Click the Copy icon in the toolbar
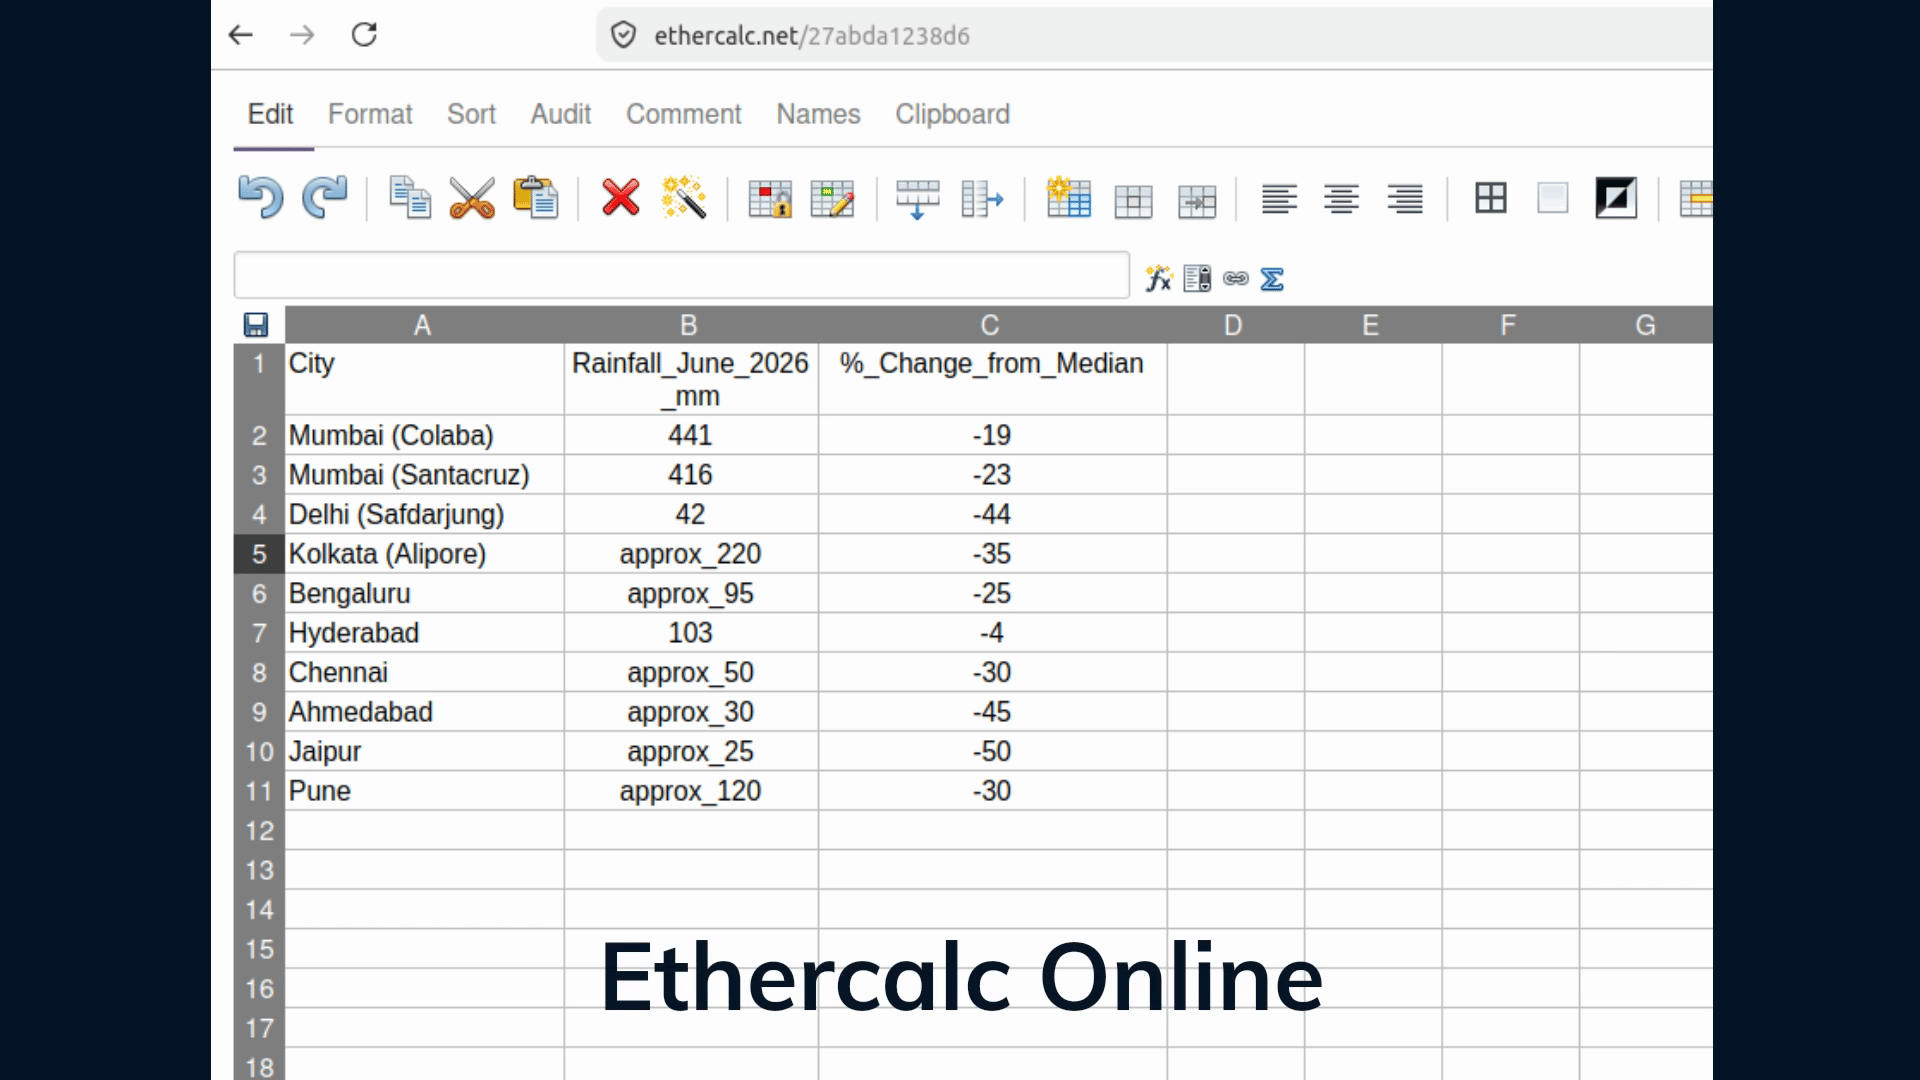This screenshot has width=1920, height=1080. [410, 197]
